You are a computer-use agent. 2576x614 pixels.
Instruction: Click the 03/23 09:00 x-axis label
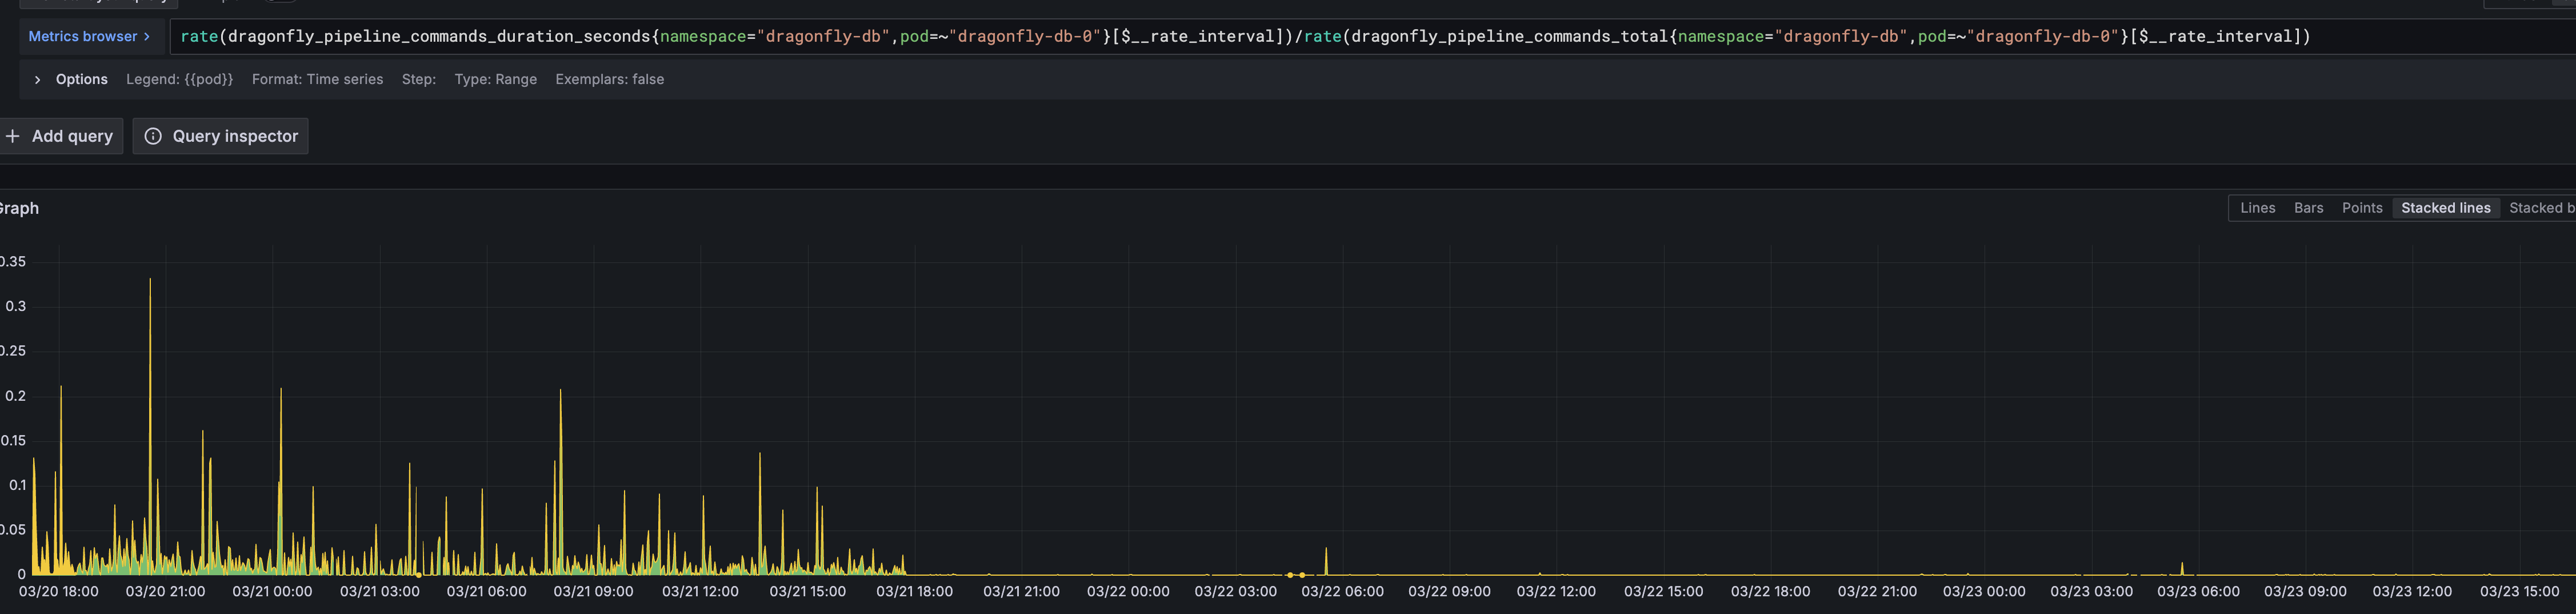point(2306,592)
